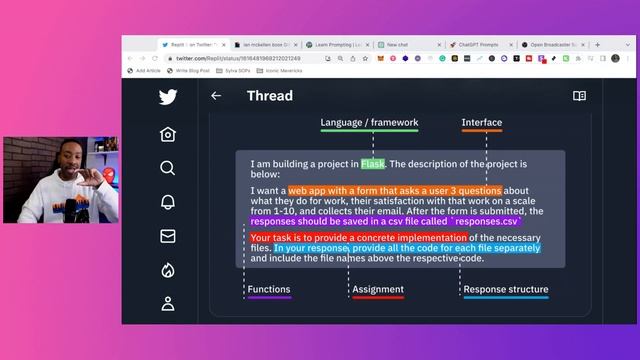Click the browser forward arrow
This screenshot has height=360, width=640.
[142, 59]
